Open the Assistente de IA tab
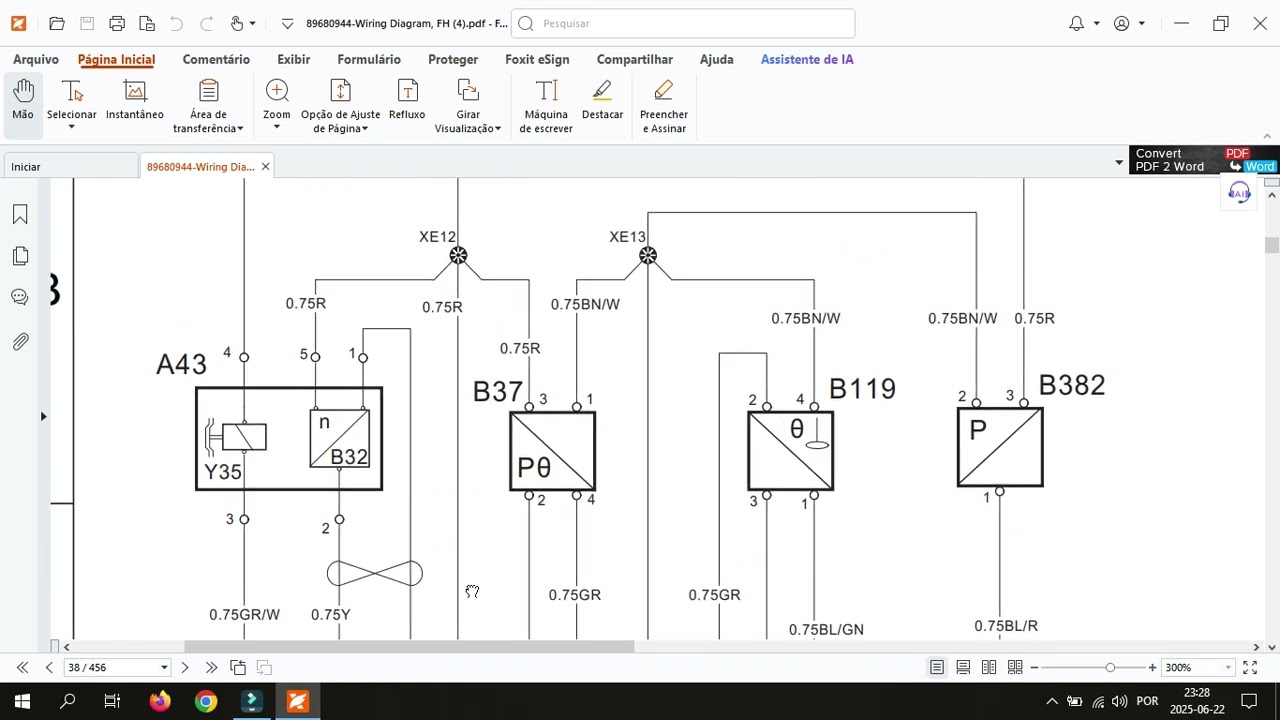Image resolution: width=1280 pixels, height=720 pixels. click(807, 59)
